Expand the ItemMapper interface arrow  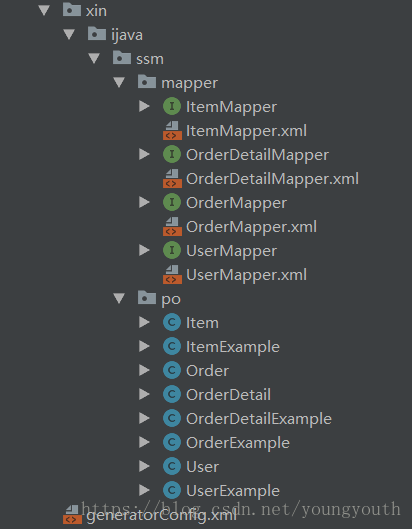click(144, 107)
